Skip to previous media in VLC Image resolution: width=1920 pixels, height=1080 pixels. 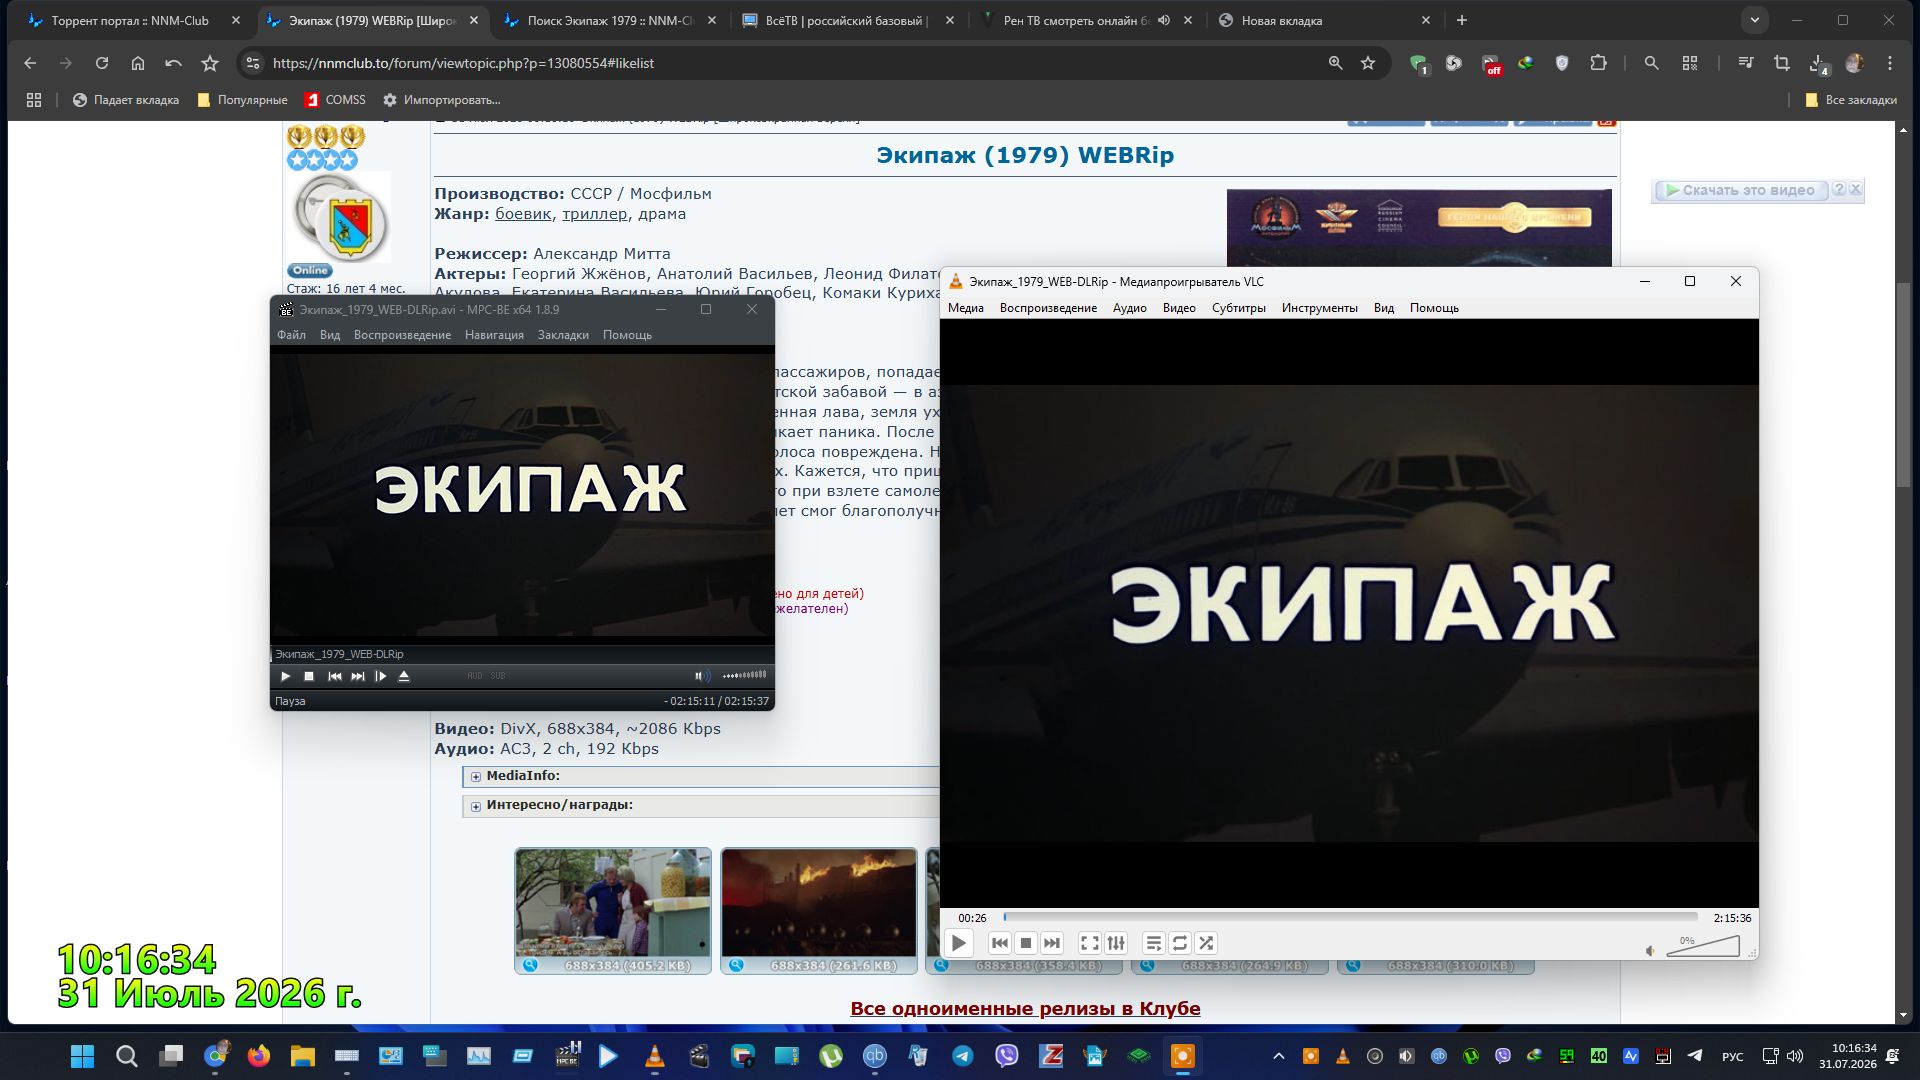click(999, 943)
